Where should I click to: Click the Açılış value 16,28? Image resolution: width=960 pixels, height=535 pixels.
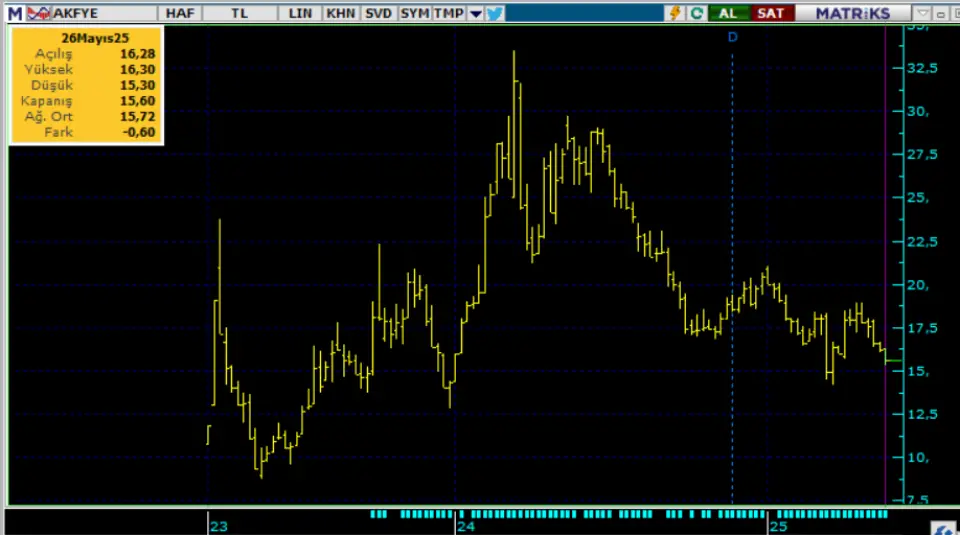point(137,54)
